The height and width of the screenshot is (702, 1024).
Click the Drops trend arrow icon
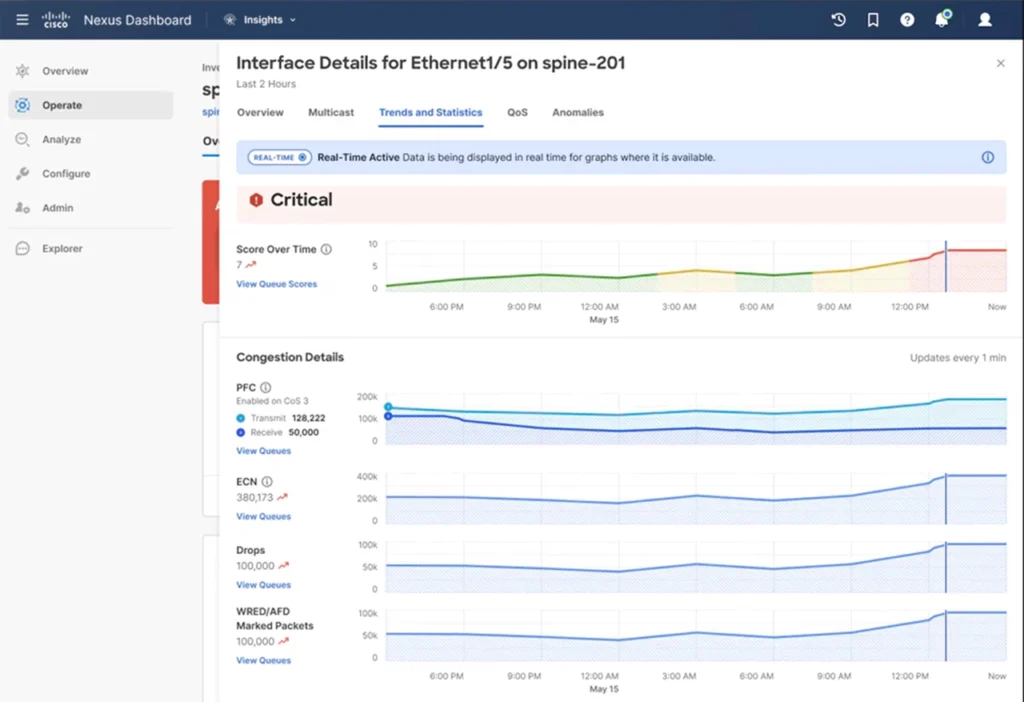click(x=283, y=566)
